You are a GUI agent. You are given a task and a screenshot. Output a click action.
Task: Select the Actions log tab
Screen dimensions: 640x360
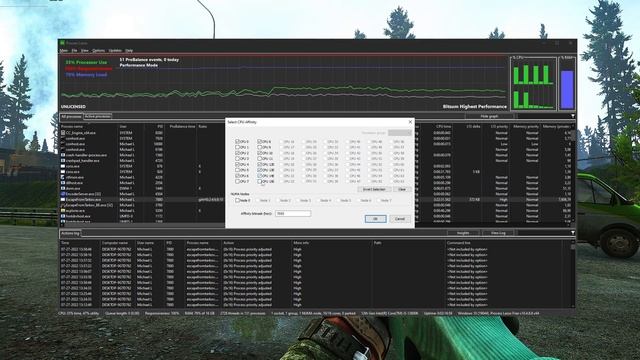[70, 233]
